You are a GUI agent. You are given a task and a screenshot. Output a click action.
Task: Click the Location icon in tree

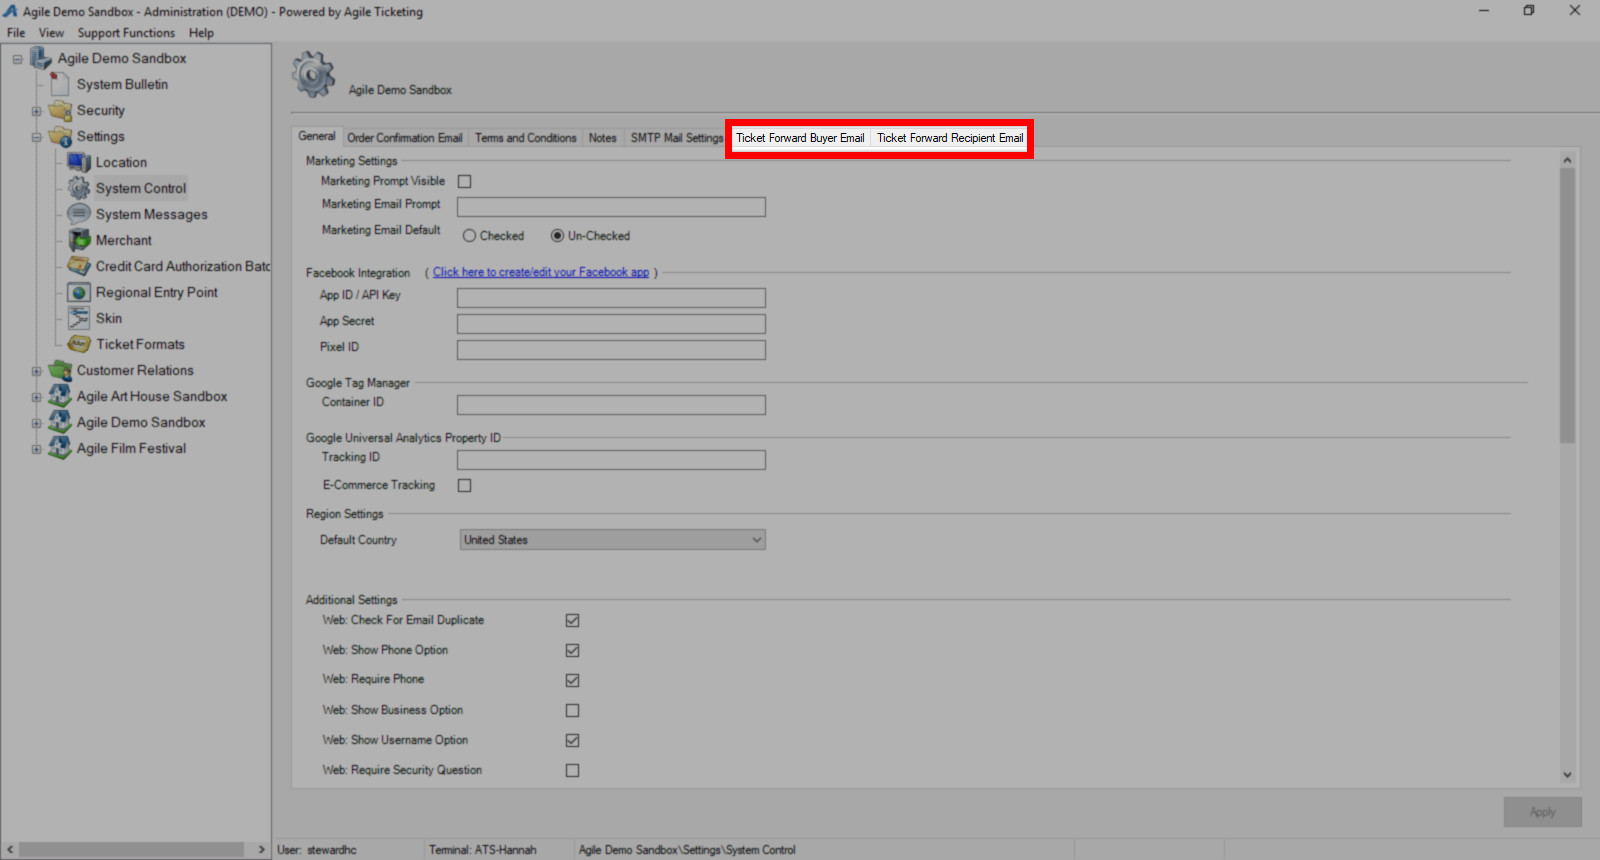[79, 162]
